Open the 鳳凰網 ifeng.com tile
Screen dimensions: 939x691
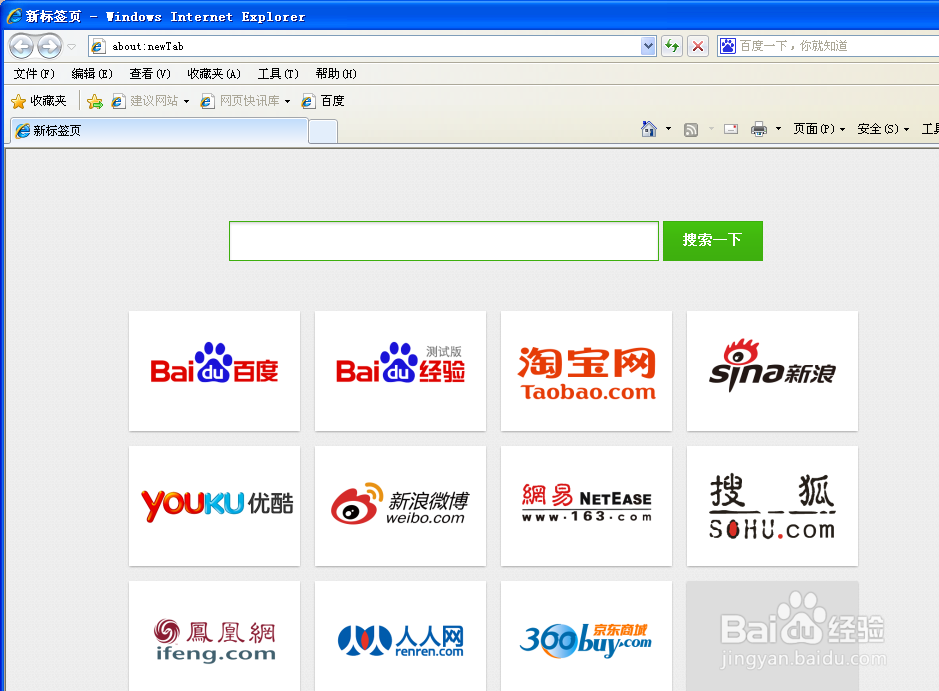214,636
